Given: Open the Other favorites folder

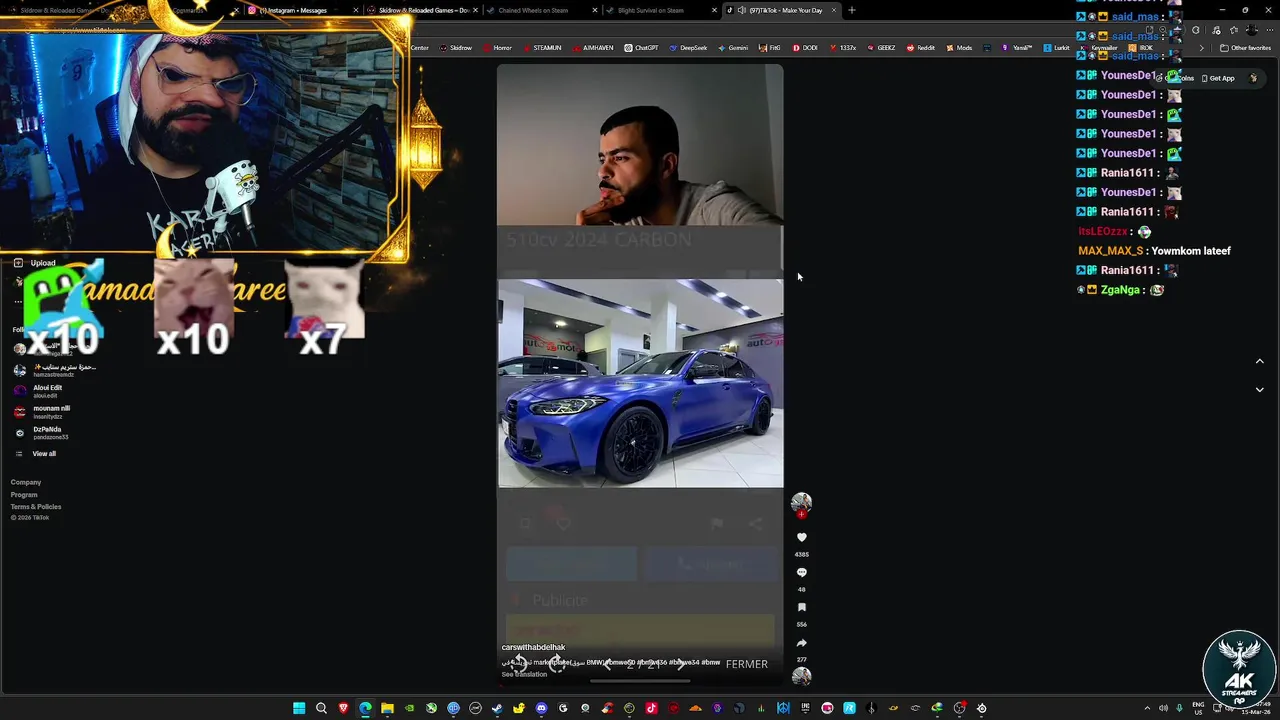Looking at the screenshot, I should click(1245, 48).
